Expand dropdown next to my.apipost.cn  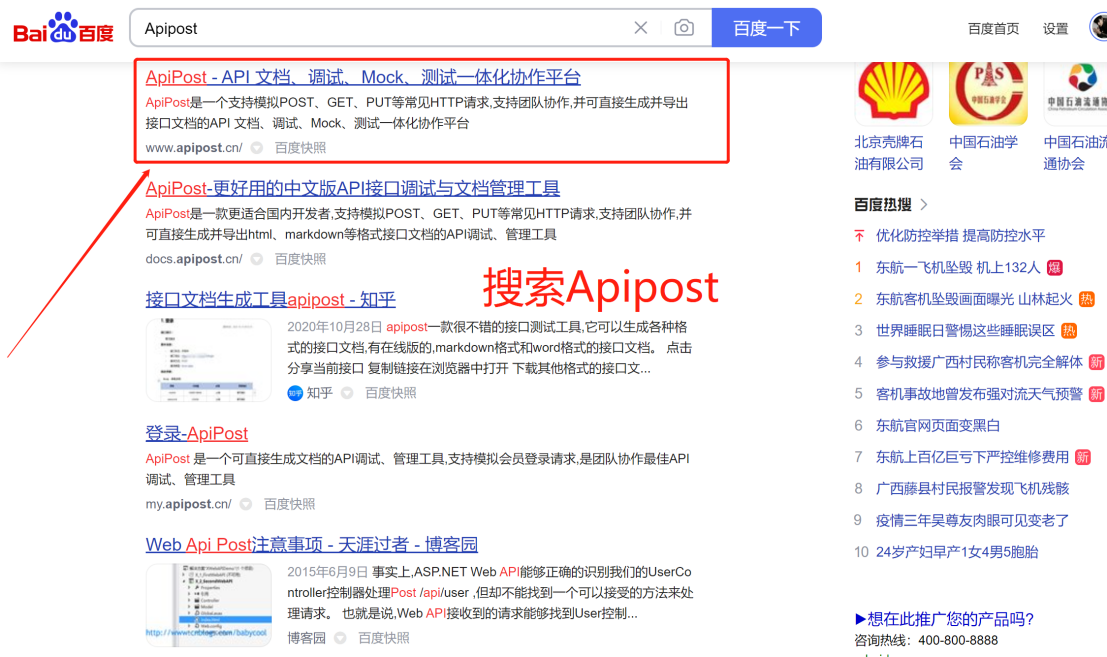point(246,505)
